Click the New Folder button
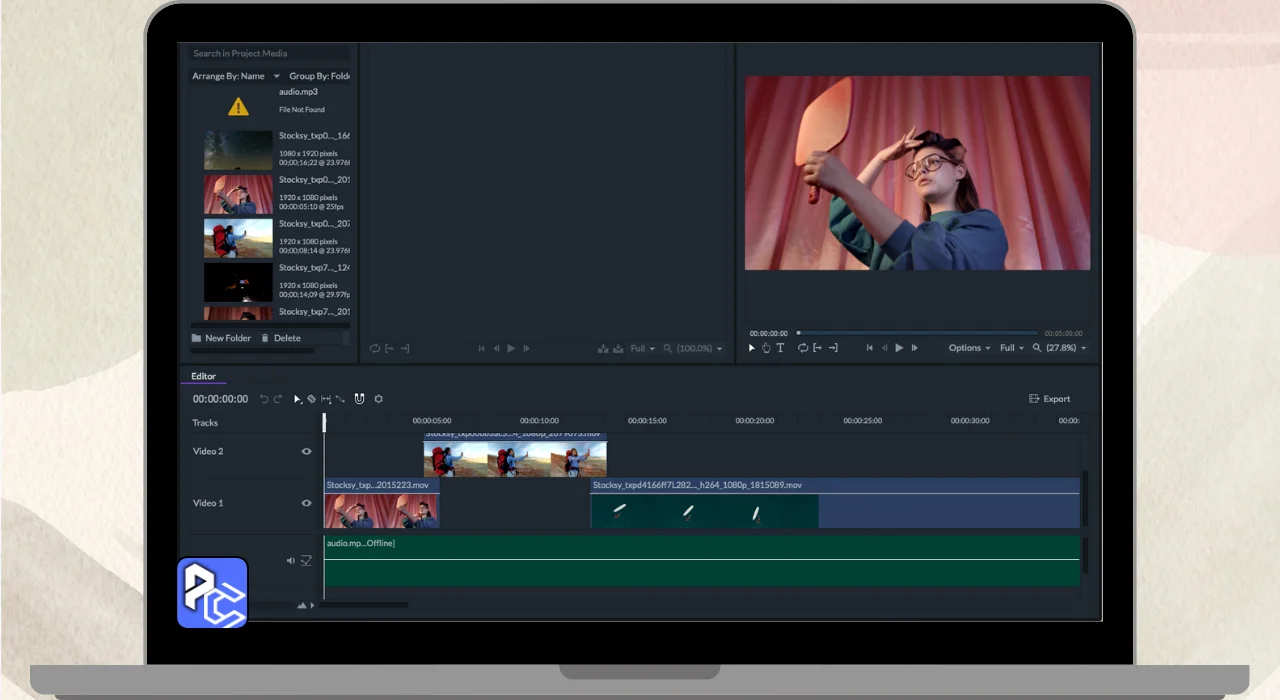 221,338
